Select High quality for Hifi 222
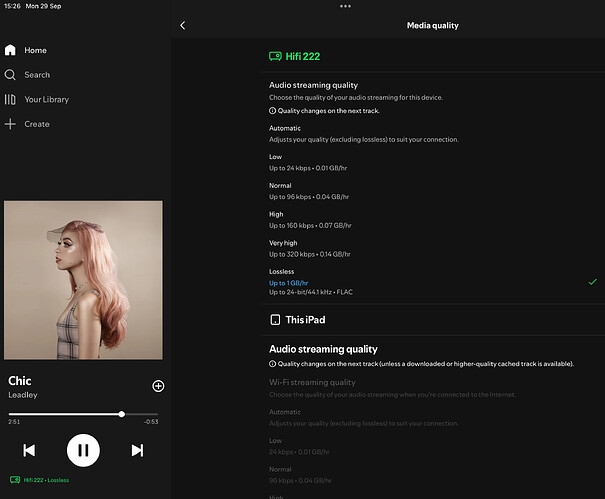 click(x=432, y=220)
